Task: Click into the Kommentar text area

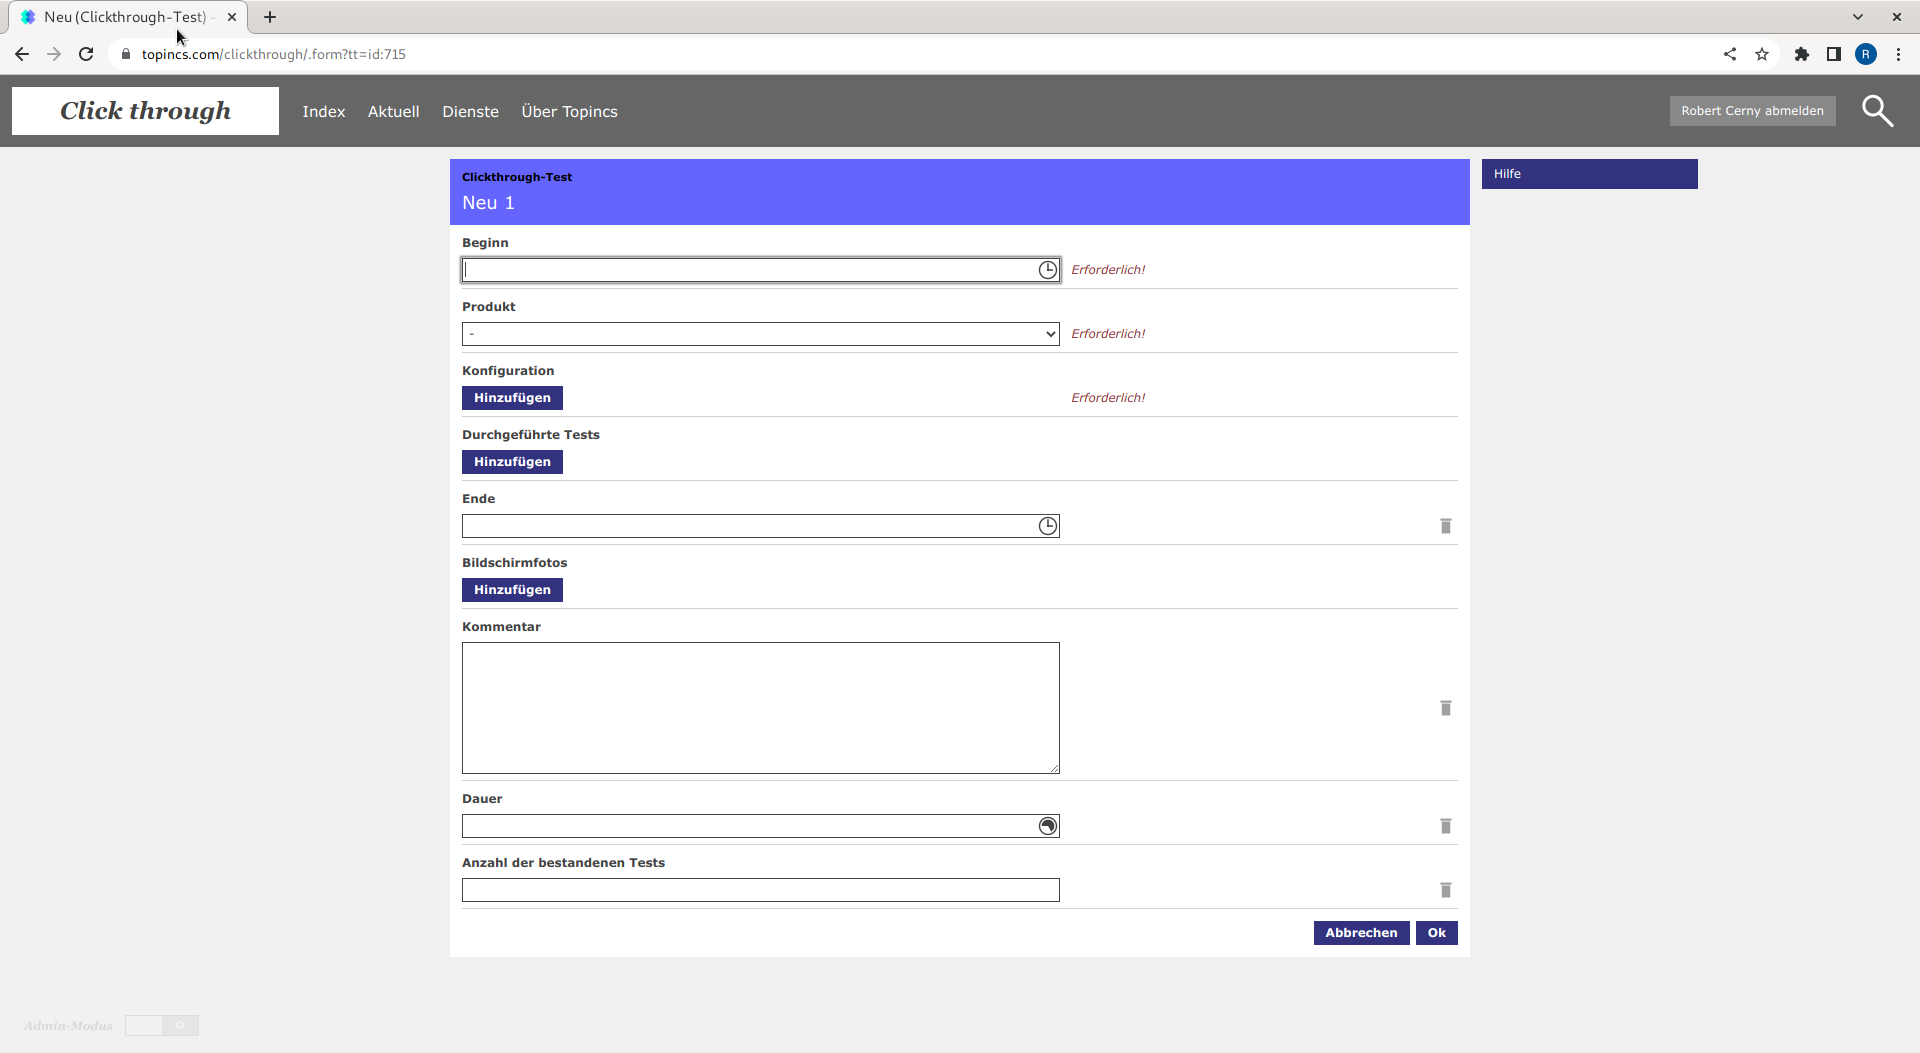Action: pos(760,708)
